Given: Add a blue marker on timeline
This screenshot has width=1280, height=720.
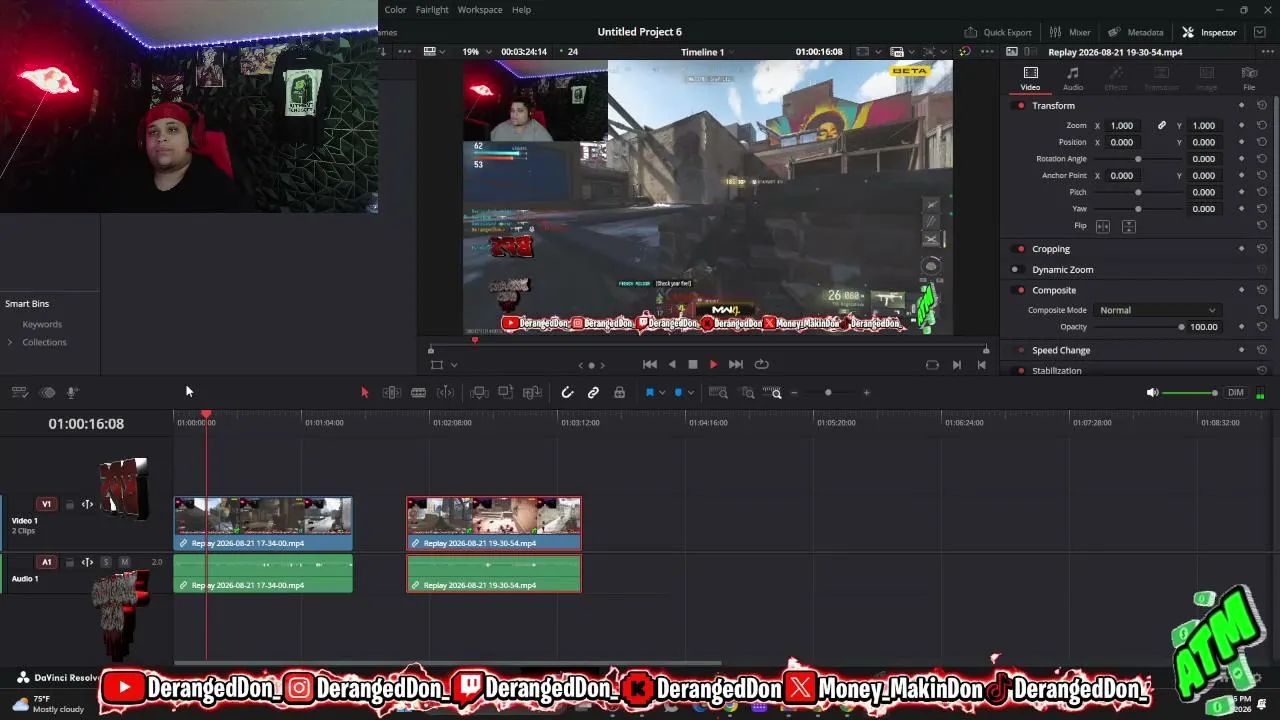Looking at the screenshot, I should pyautogui.click(x=678, y=393).
